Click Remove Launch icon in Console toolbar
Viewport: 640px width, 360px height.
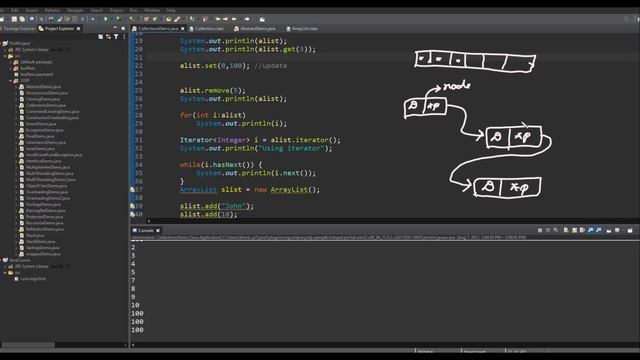click(x=548, y=231)
